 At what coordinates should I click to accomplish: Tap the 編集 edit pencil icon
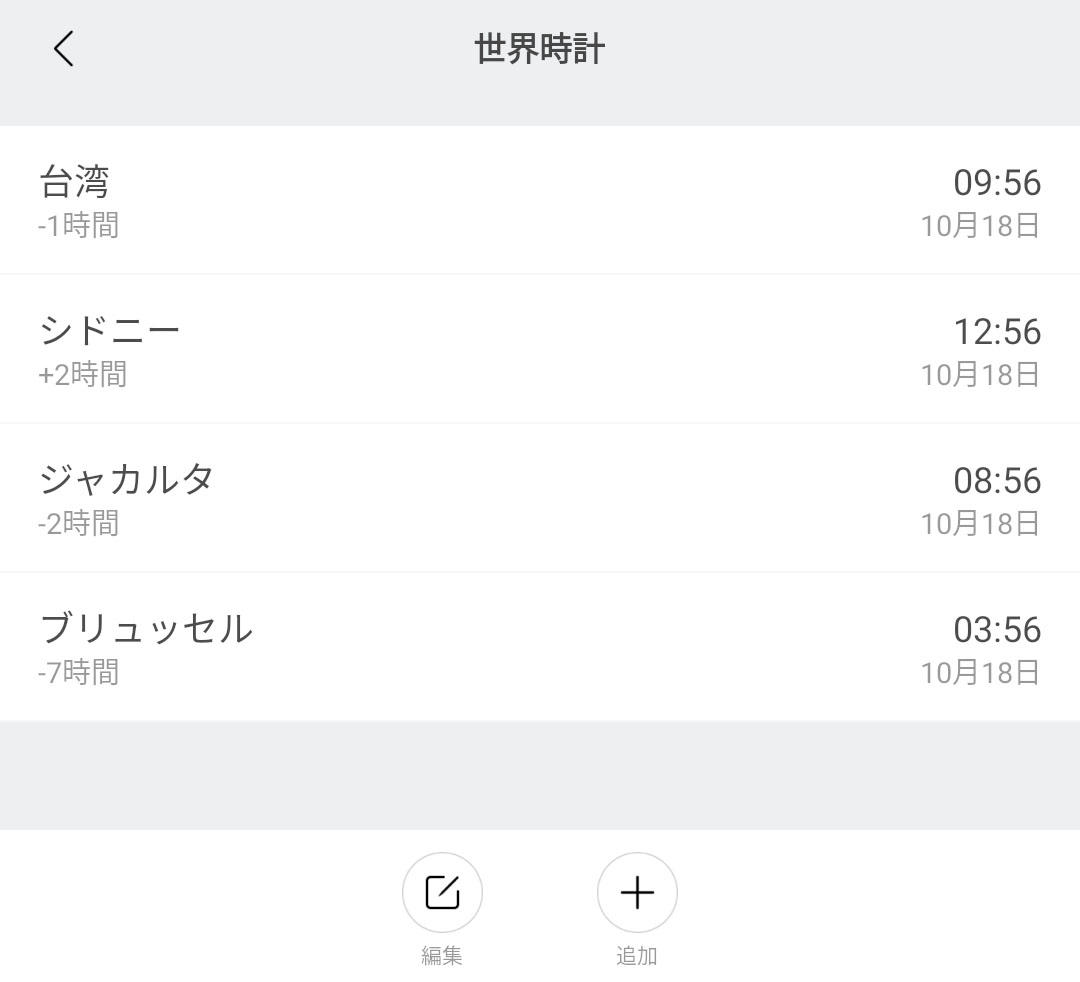pos(442,892)
